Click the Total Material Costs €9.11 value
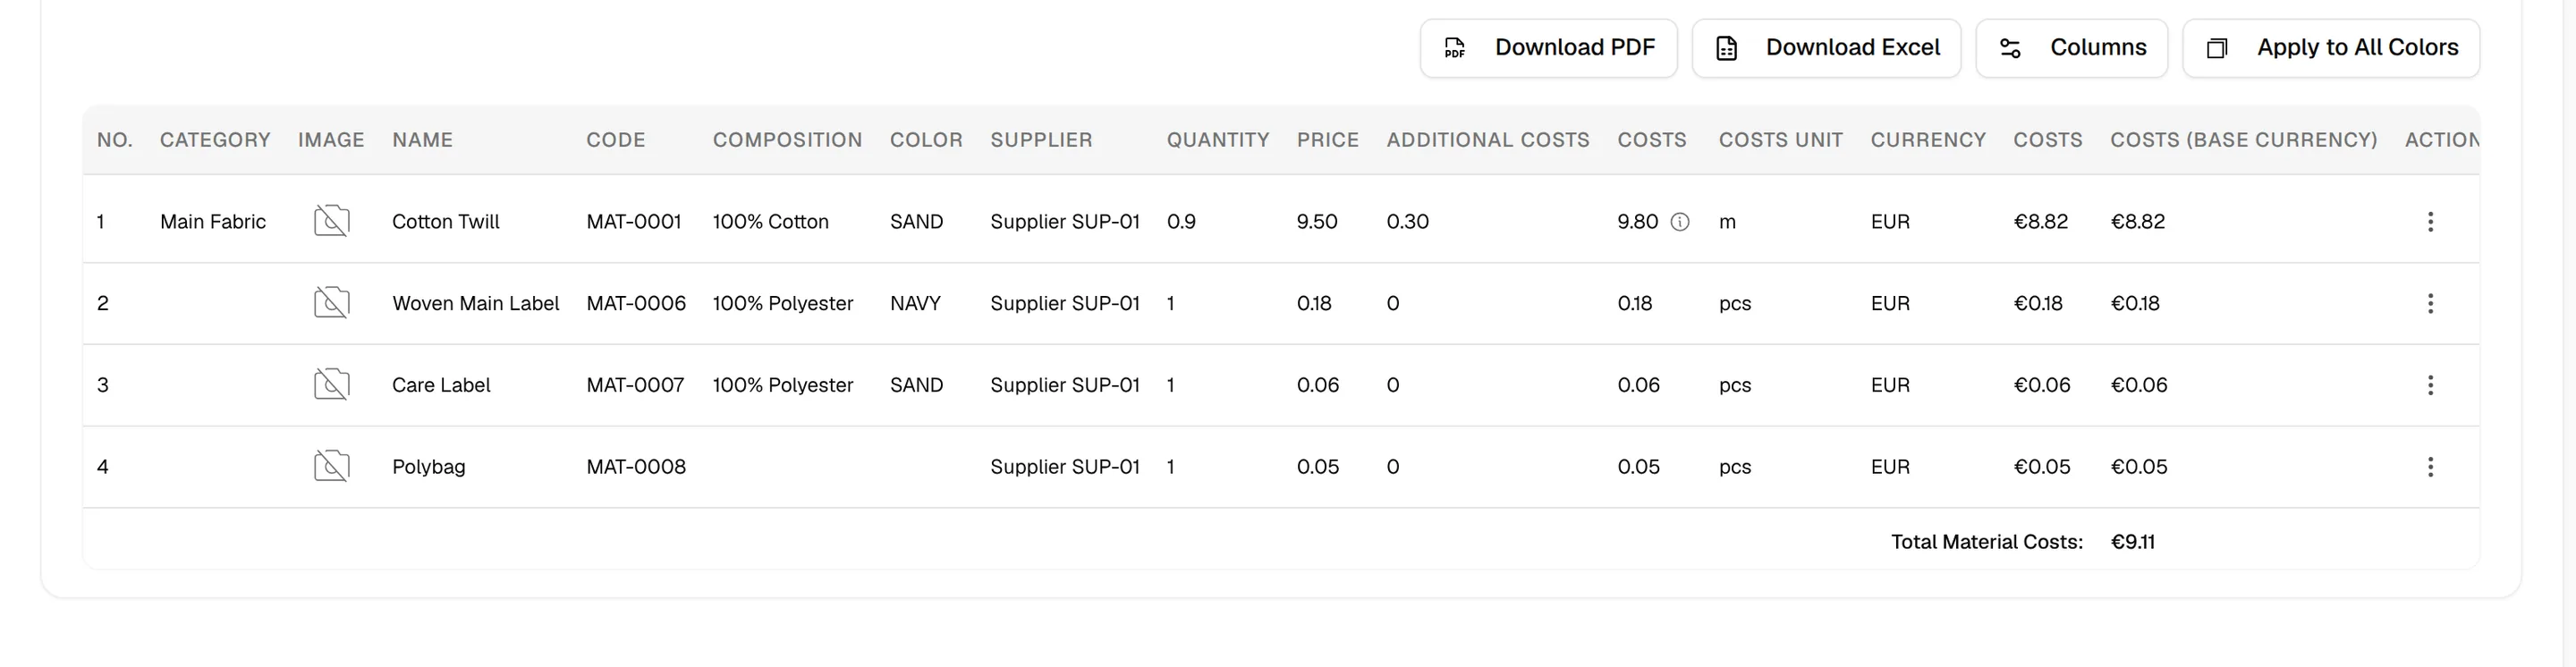The height and width of the screenshot is (667, 2576). tap(2132, 542)
